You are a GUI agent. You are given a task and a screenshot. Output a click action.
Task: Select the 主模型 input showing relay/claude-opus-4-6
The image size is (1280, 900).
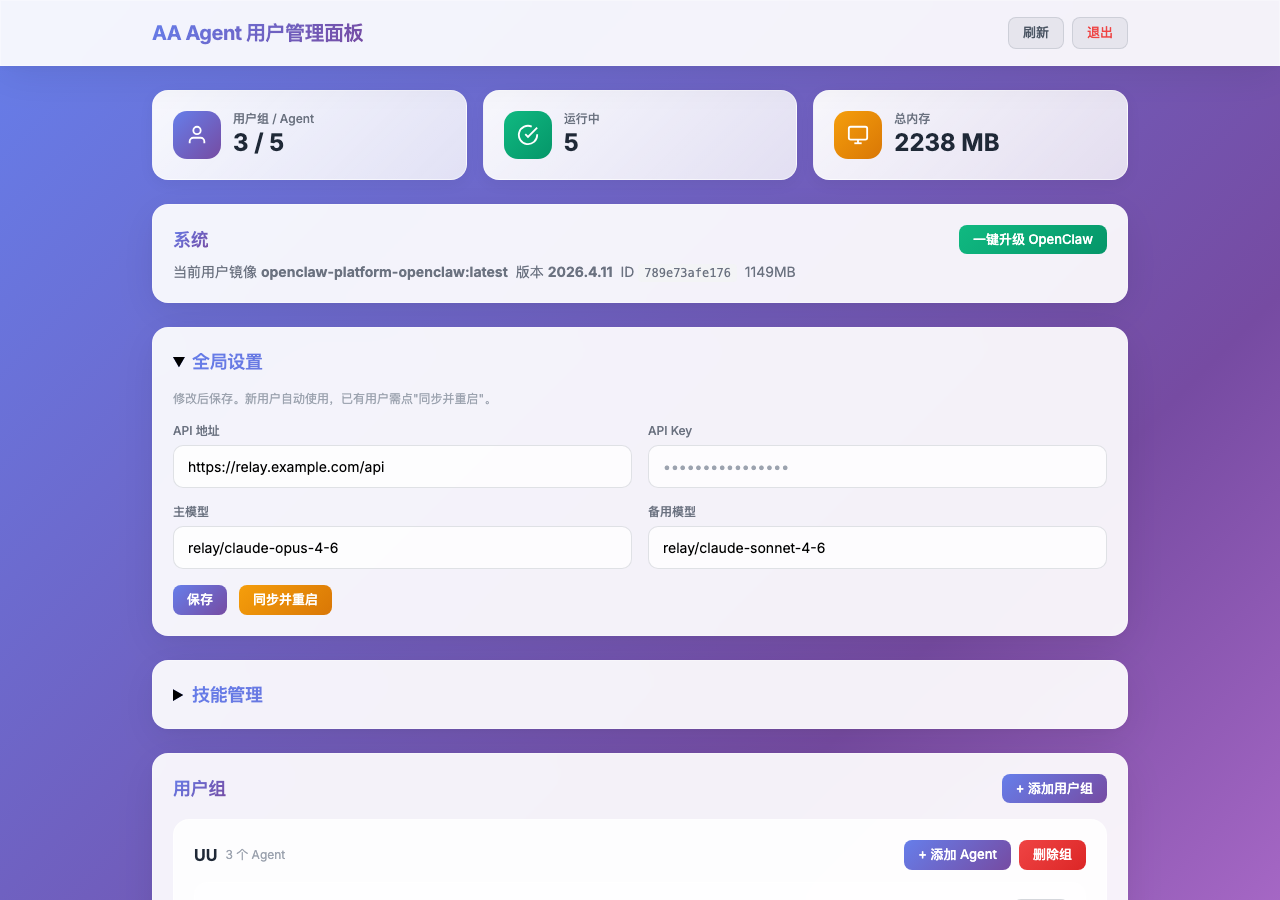[x=402, y=547]
